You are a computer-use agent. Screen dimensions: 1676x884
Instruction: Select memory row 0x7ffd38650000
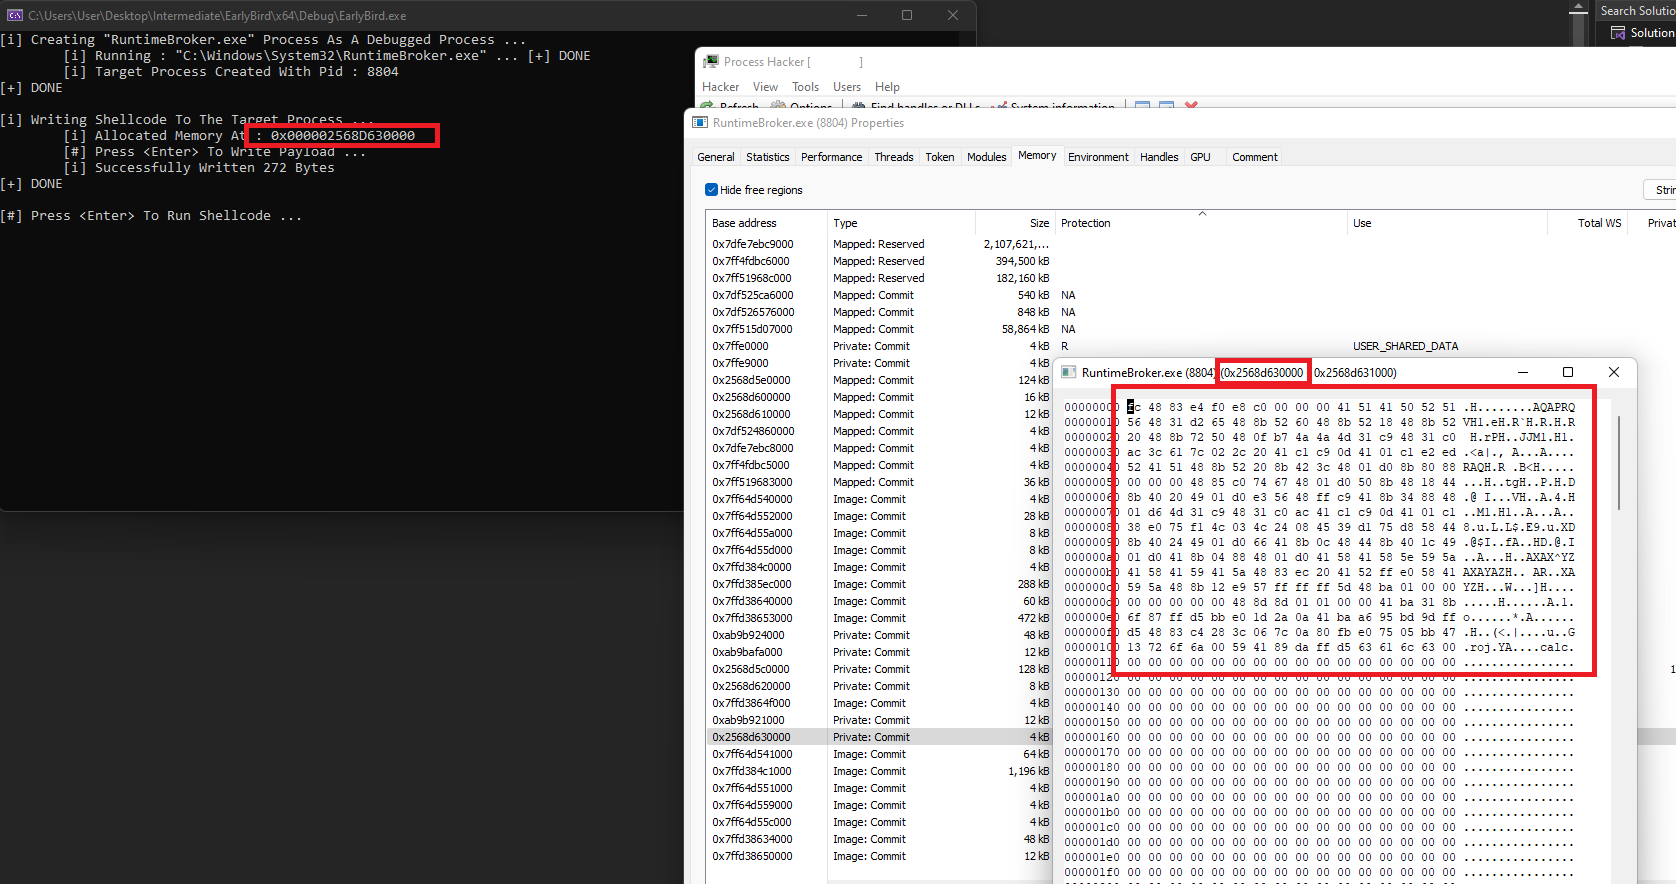pyautogui.click(x=880, y=856)
